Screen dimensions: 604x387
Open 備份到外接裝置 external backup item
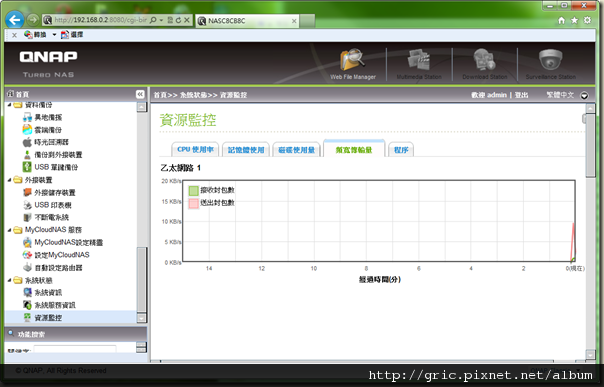point(52,155)
